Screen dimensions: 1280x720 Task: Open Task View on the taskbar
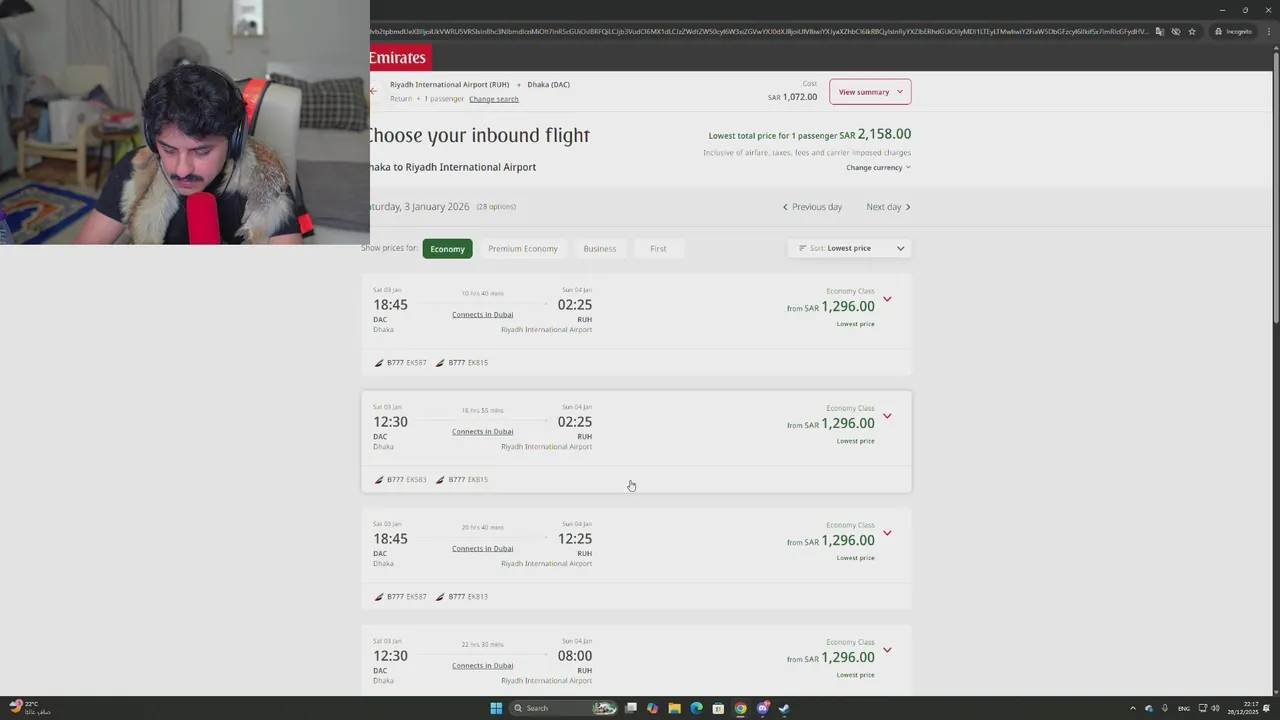coord(631,708)
